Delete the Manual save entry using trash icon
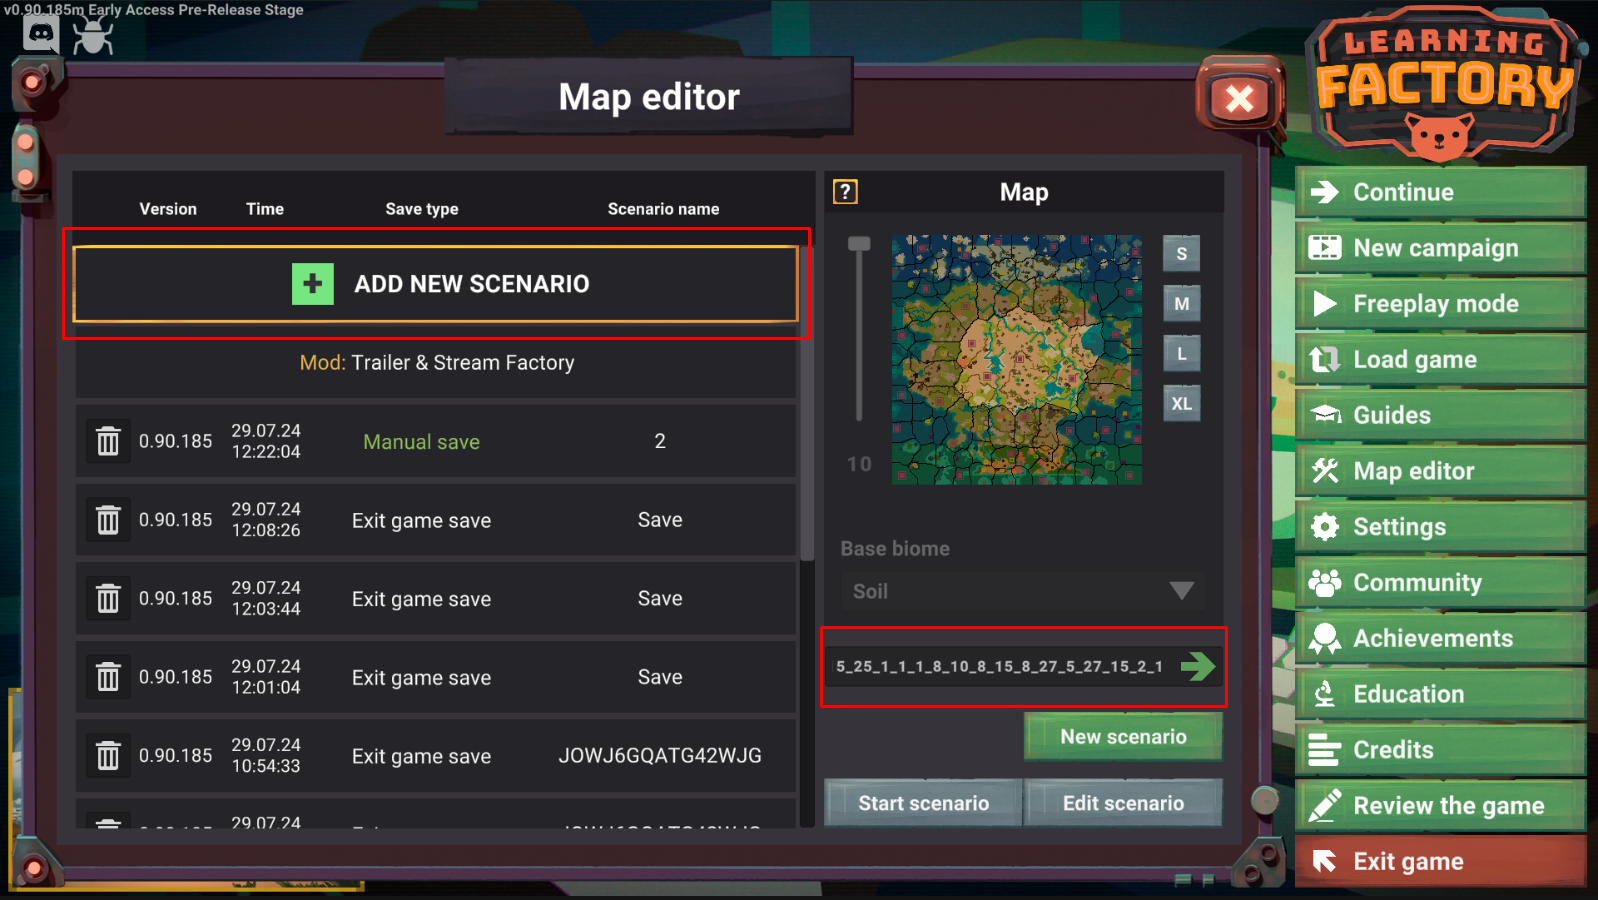 (108, 441)
